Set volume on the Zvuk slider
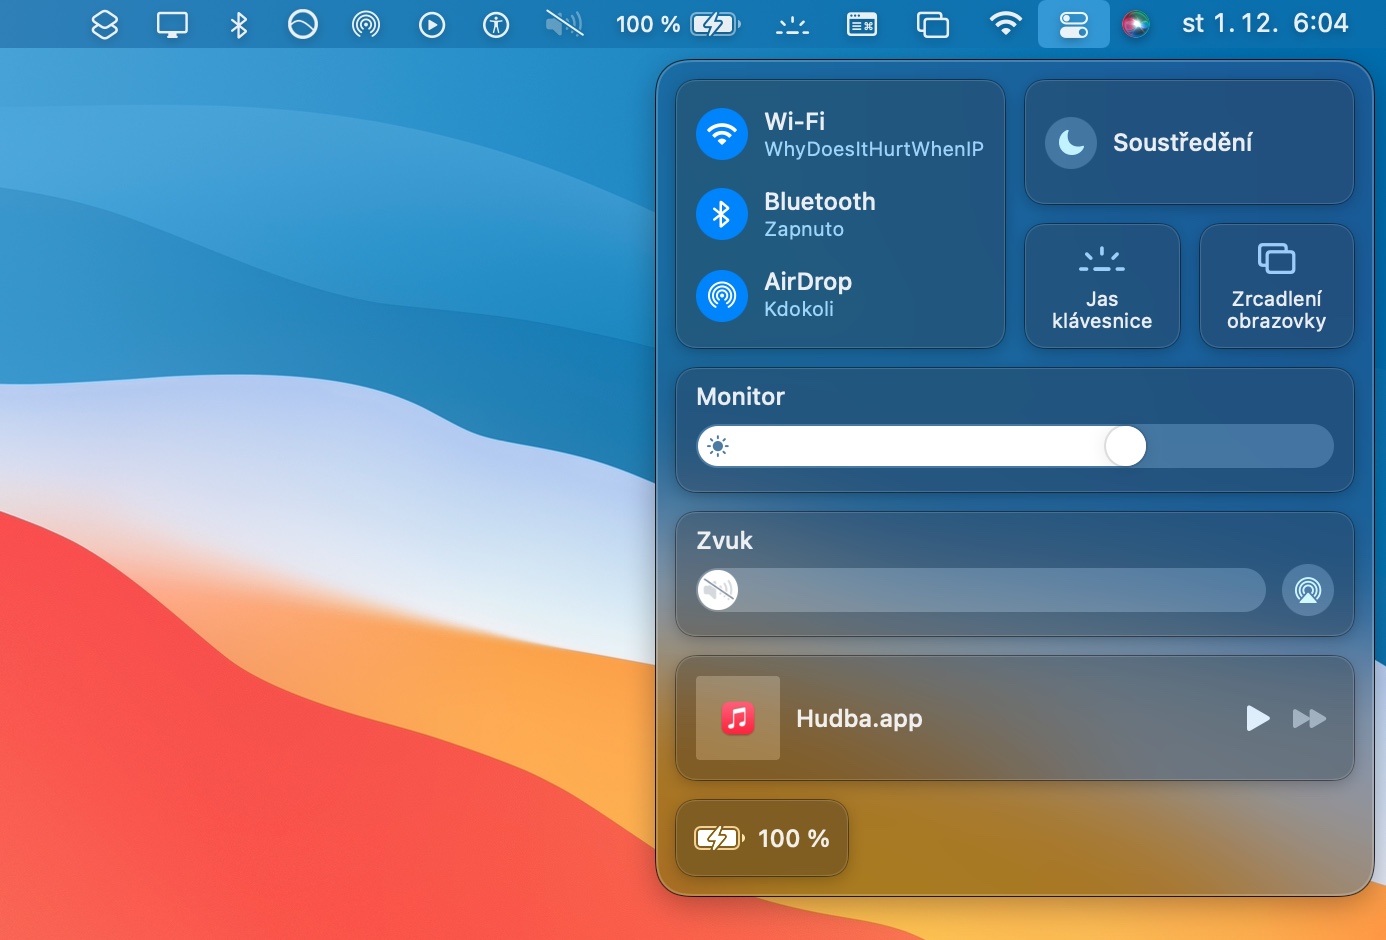The height and width of the screenshot is (940, 1386). (981, 590)
